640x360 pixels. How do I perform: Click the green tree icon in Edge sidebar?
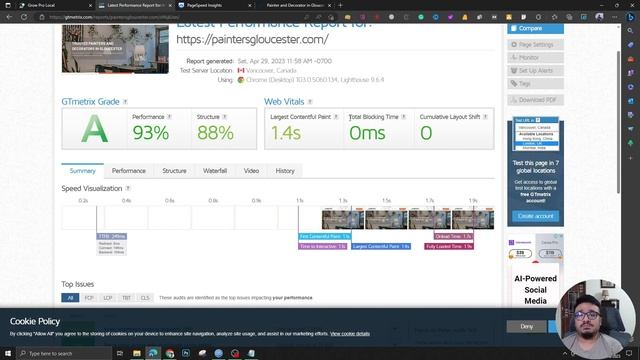click(631, 142)
